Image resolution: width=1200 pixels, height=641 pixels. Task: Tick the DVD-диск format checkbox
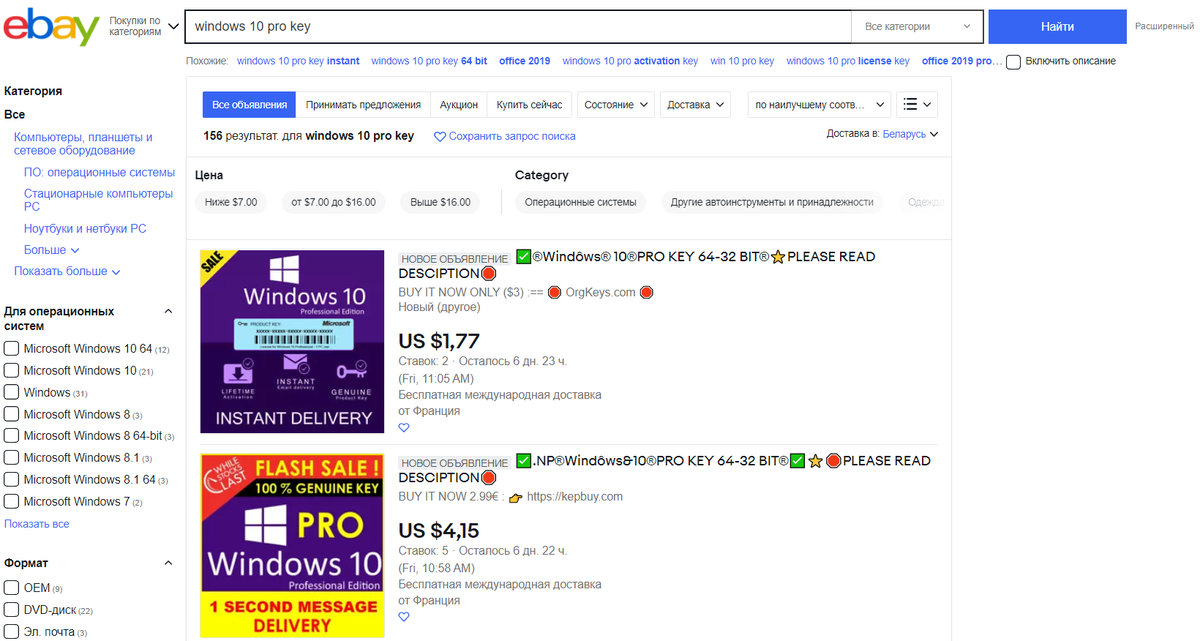(11, 610)
